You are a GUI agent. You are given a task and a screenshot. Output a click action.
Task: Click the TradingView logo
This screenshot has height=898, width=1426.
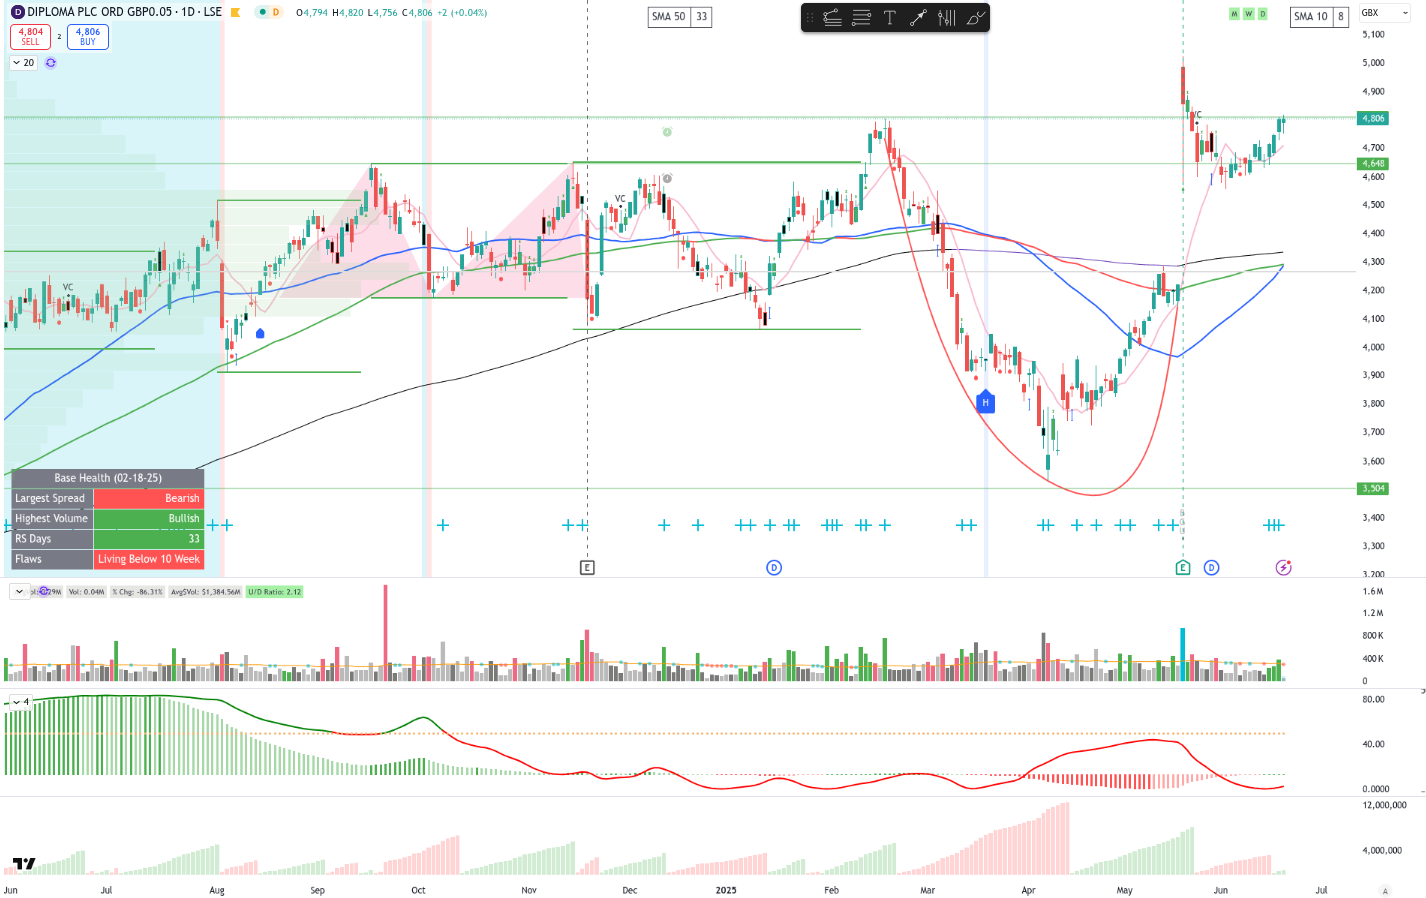click(x=24, y=864)
